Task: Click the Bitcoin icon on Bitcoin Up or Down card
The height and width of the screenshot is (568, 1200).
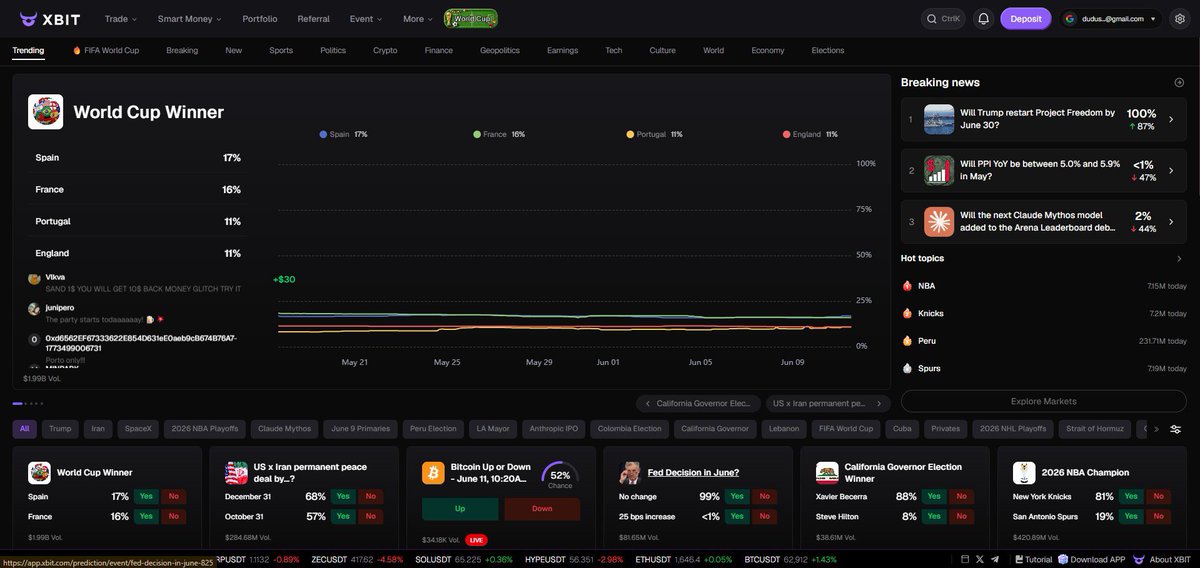Action: (433, 472)
